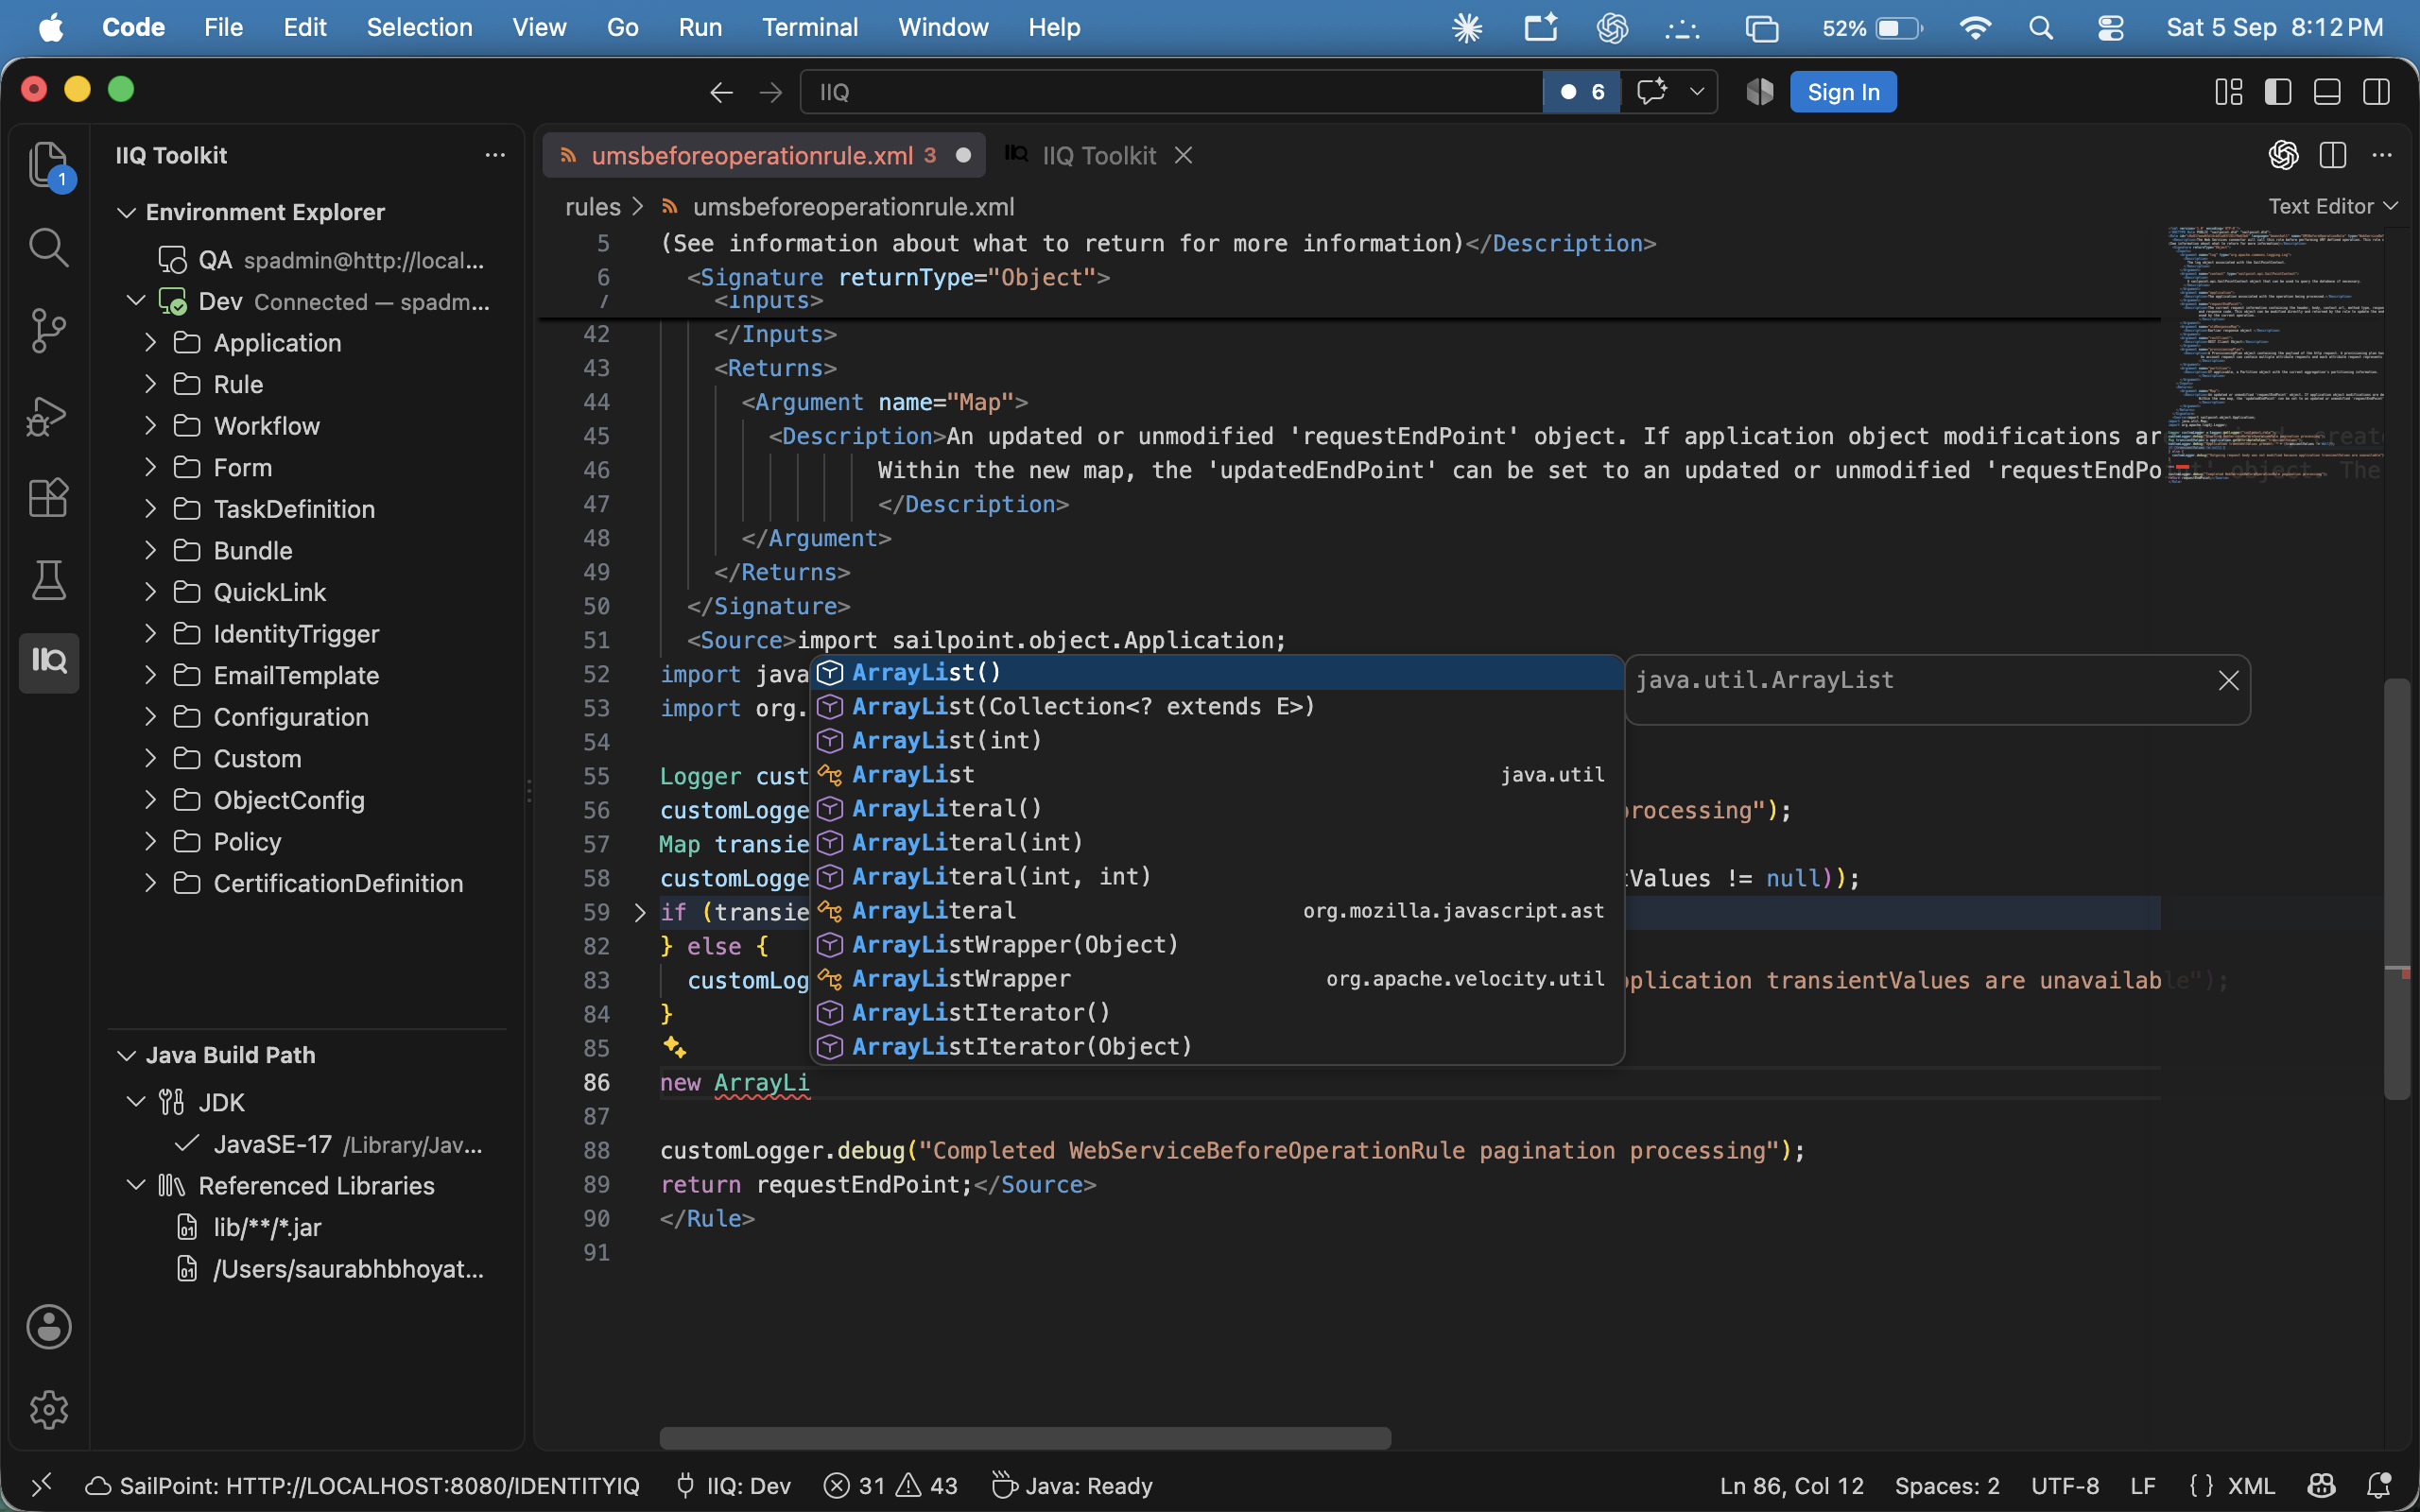Open Run and Debug view

click(48, 414)
